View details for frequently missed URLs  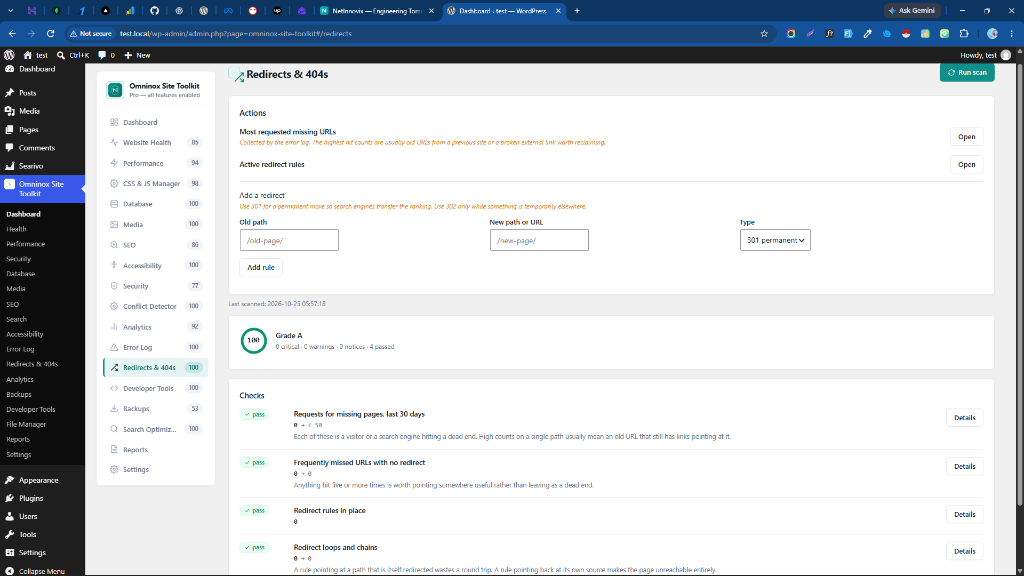(x=964, y=466)
